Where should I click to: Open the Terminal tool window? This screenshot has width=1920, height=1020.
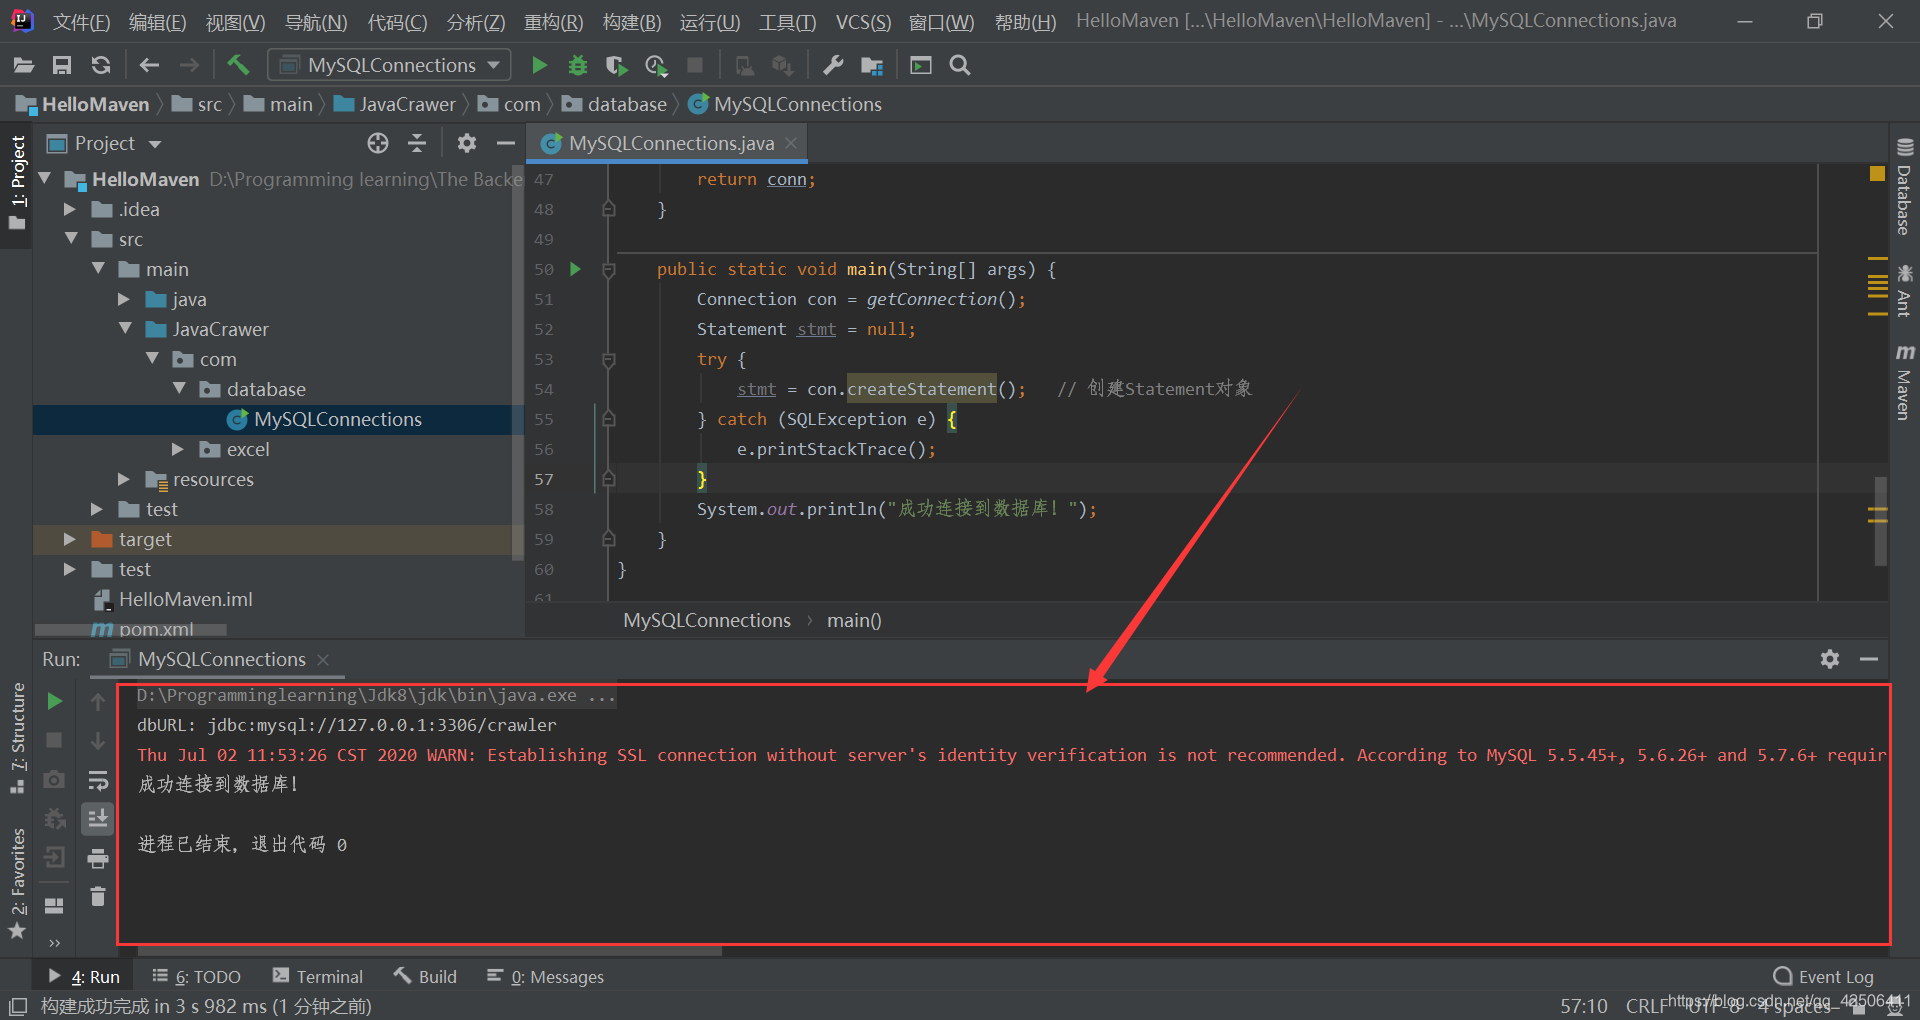pyautogui.click(x=318, y=977)
